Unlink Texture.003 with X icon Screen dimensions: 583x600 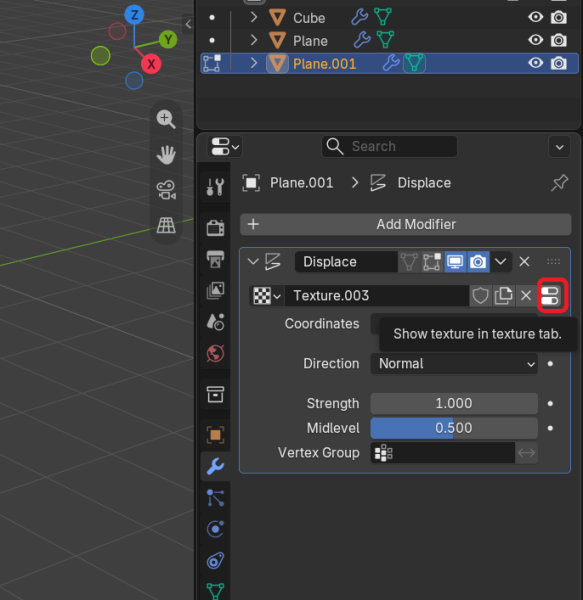coord(526,296)
